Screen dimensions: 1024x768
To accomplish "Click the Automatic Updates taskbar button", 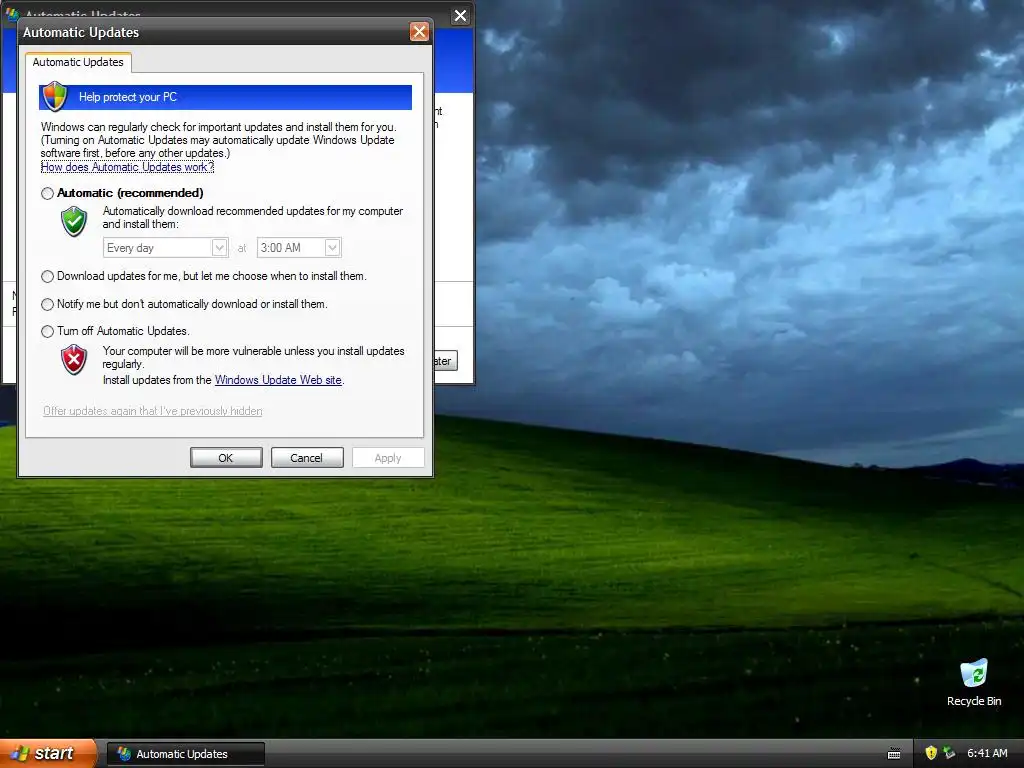I will [185, 754].
